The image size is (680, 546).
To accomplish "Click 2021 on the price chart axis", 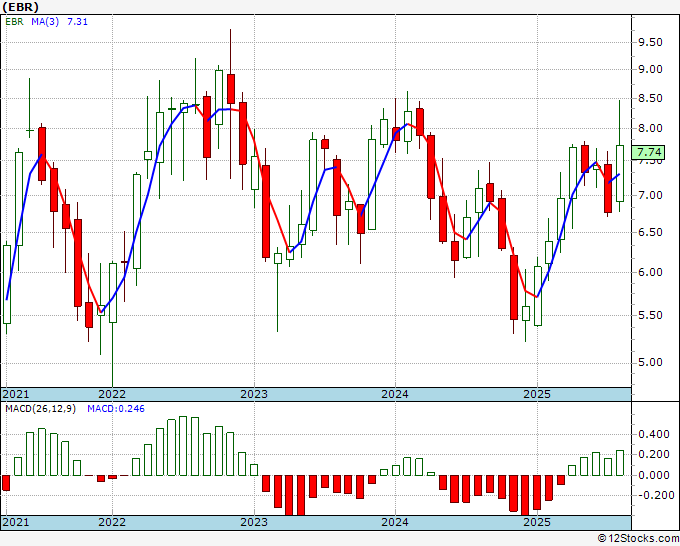I will (16, 394).
